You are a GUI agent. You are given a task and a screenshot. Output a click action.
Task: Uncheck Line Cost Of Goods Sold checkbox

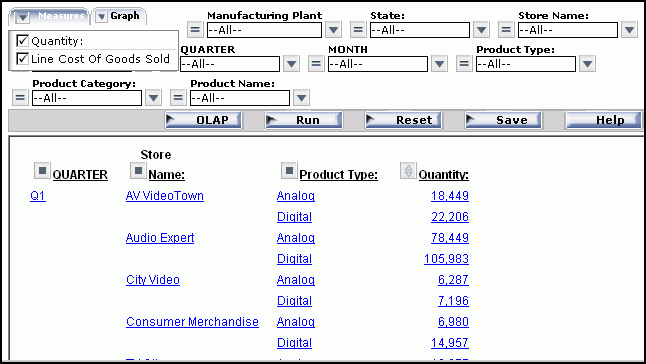click(22, 58)
